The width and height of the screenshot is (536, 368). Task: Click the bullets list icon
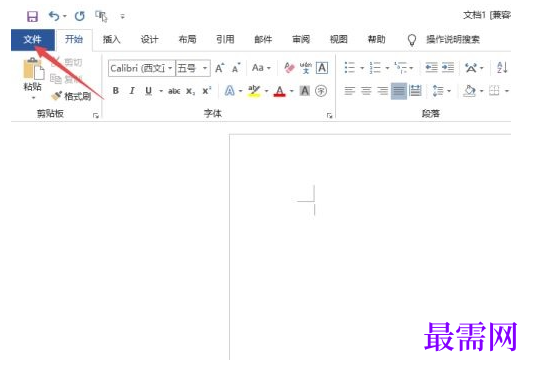click(350, 68)
